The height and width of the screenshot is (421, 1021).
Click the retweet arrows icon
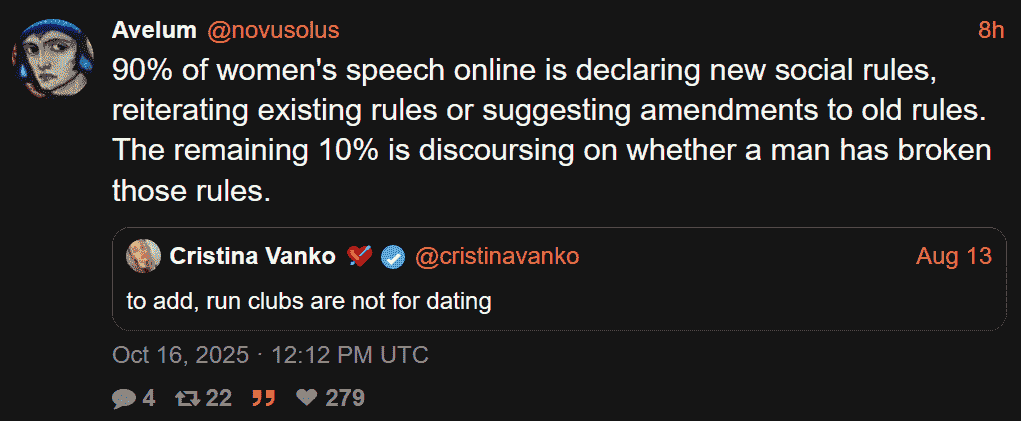[x=187, y=398]
